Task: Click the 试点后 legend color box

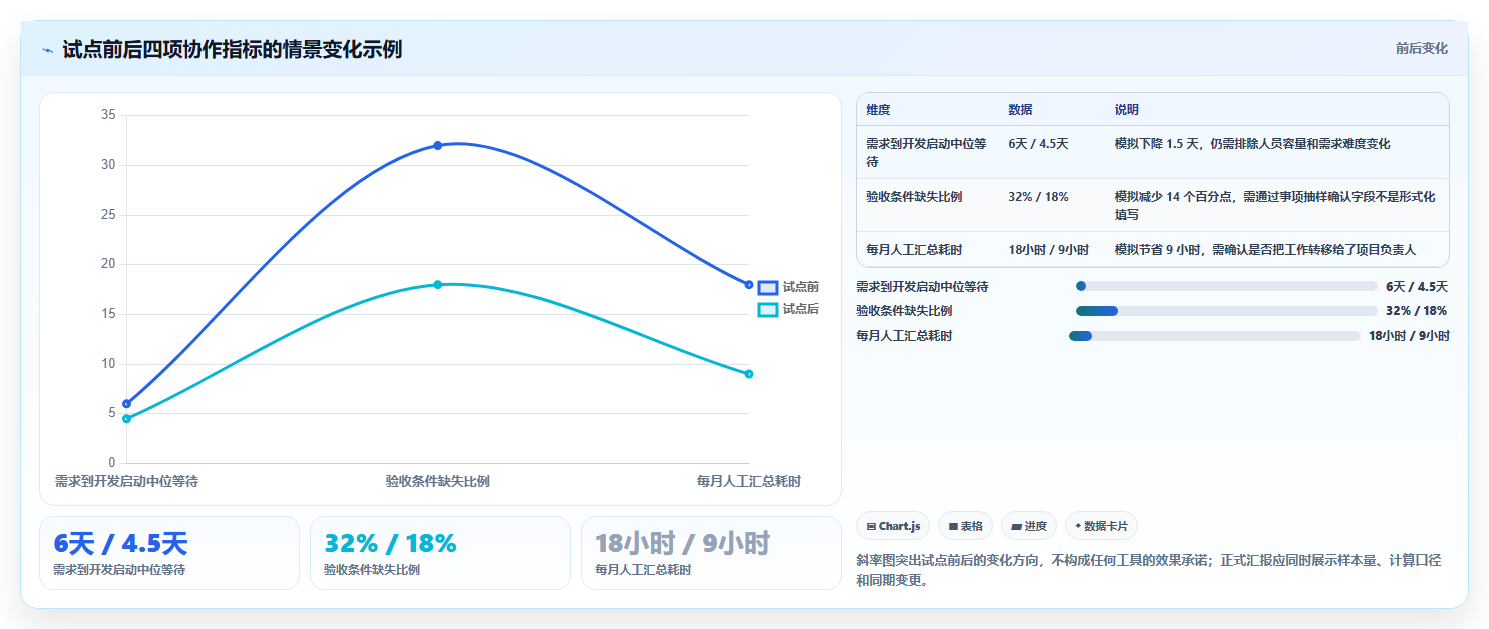Action: click(x=768, y=310)
